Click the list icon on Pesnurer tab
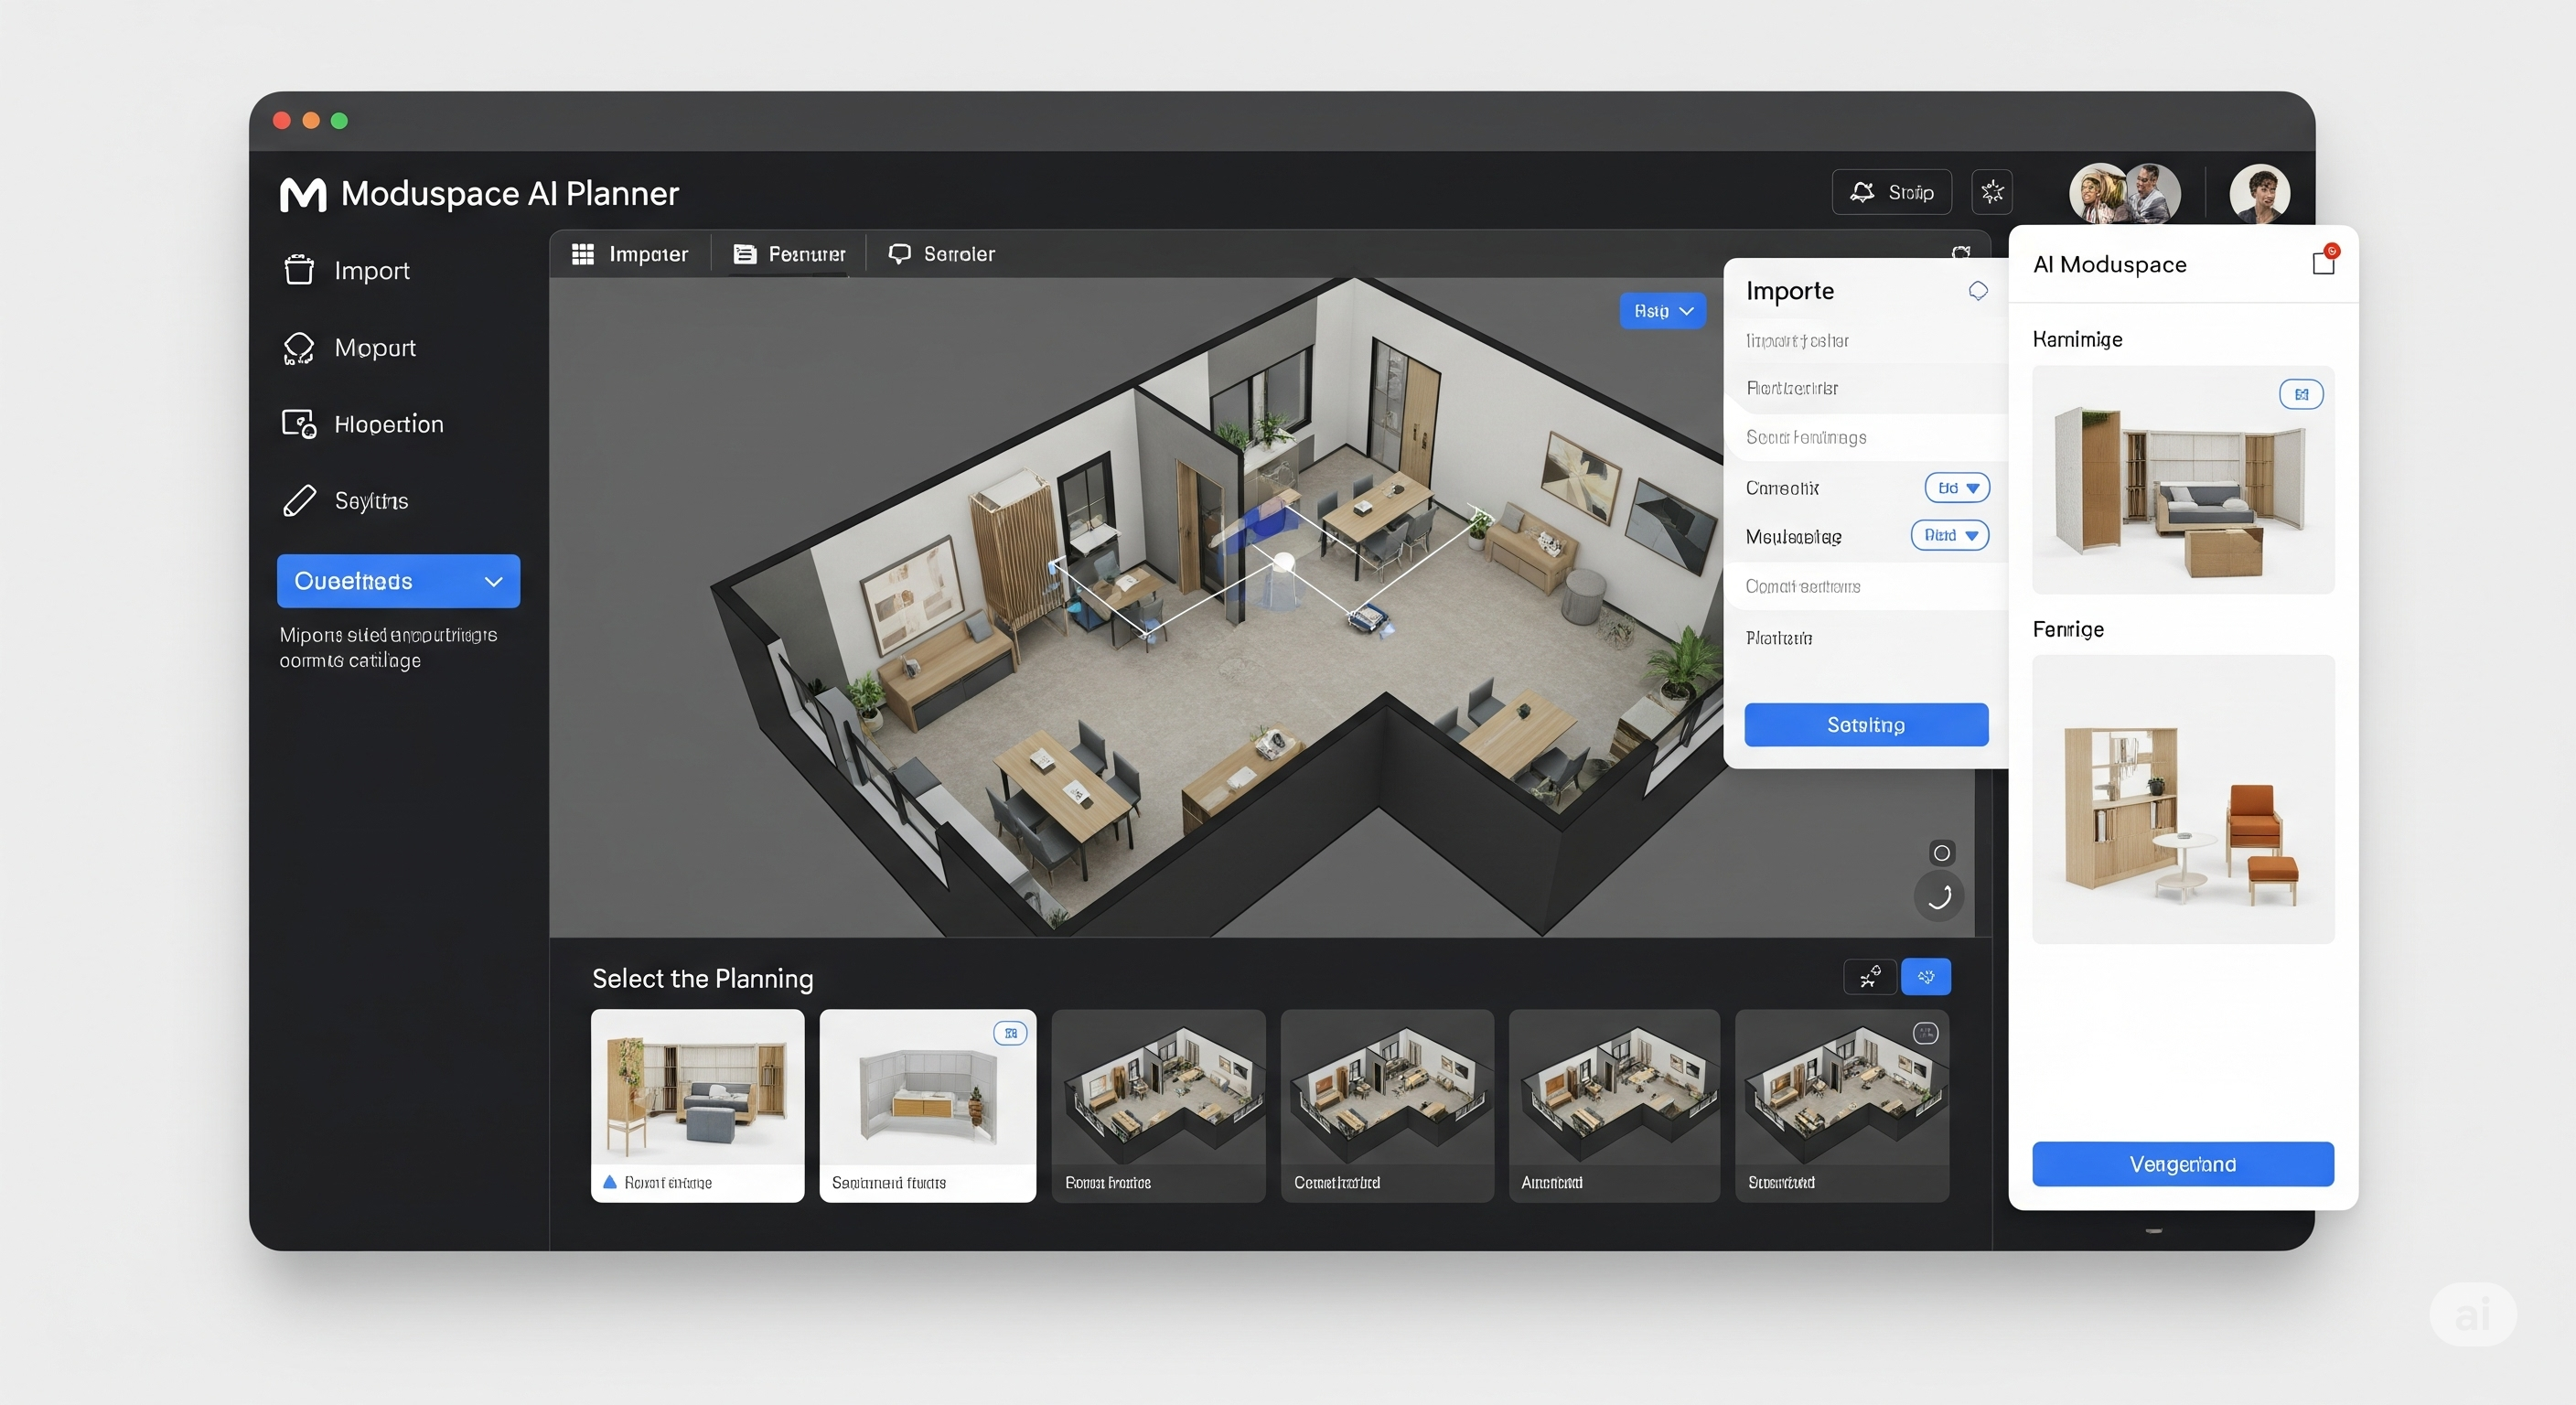Screen dimensions: 2576x1405 [744, 254]
